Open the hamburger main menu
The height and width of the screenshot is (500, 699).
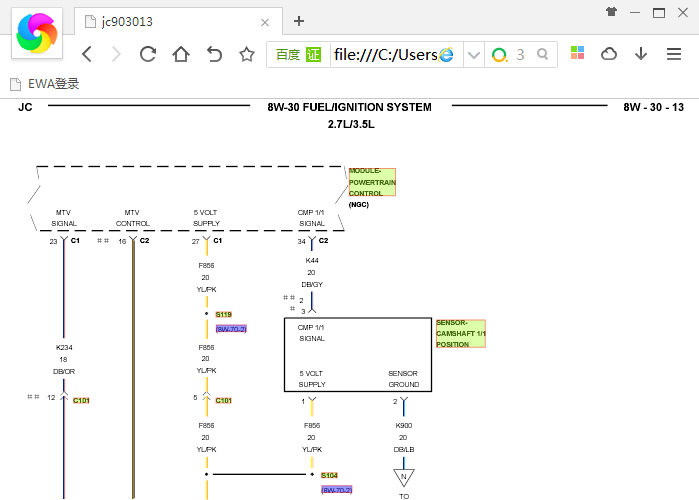(674, 54)
